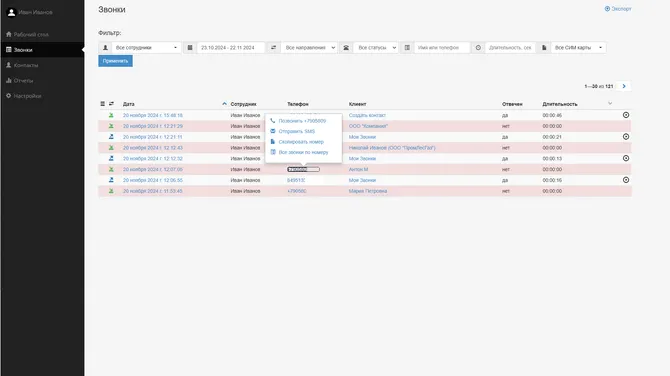The height and width of the screenshot is (376, 670).
Task: Click the phone status icon in the filter bar
Action: [x=346, y=48]
